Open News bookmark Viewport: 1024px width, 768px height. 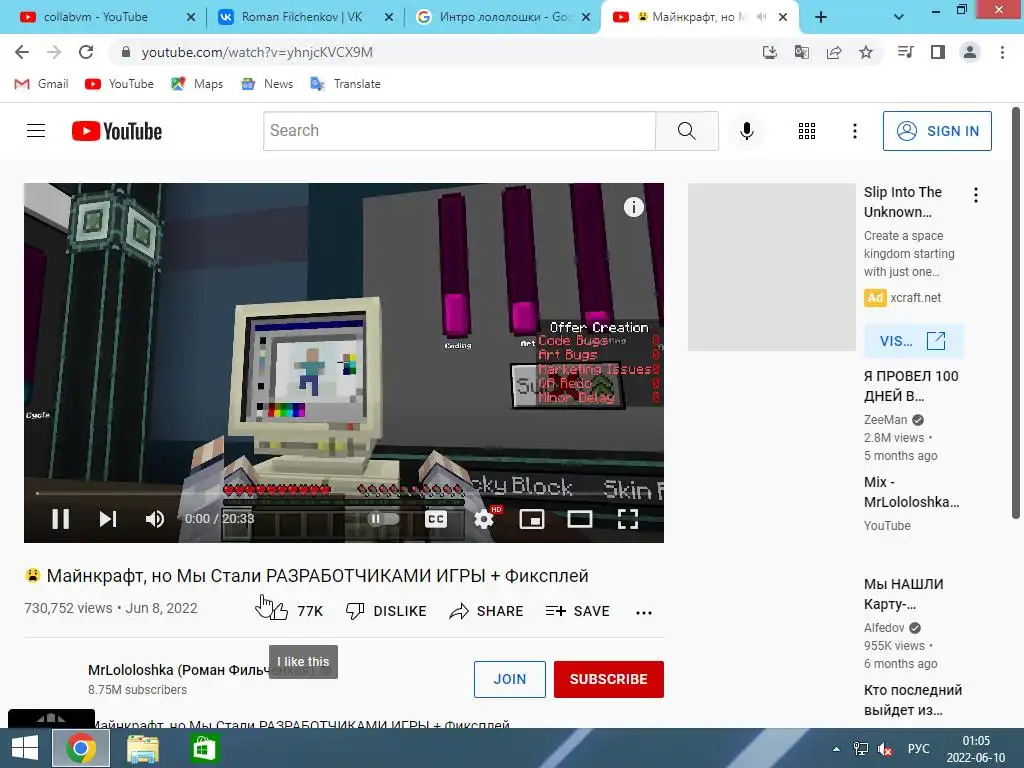coord(267,84)
